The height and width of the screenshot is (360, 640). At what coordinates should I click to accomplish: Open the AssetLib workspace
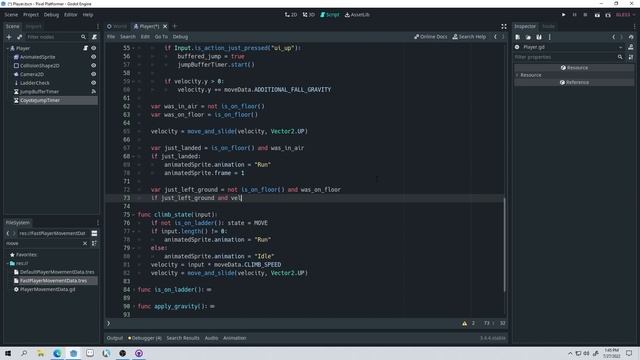click(x=357, y=15)
